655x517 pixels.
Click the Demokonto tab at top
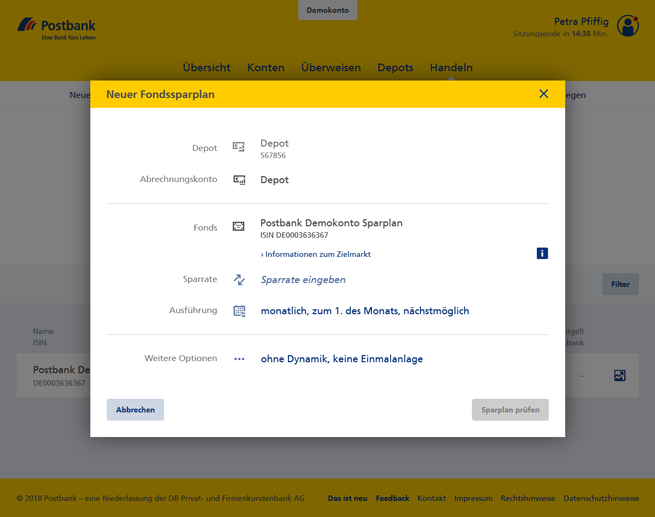point(328,10)
